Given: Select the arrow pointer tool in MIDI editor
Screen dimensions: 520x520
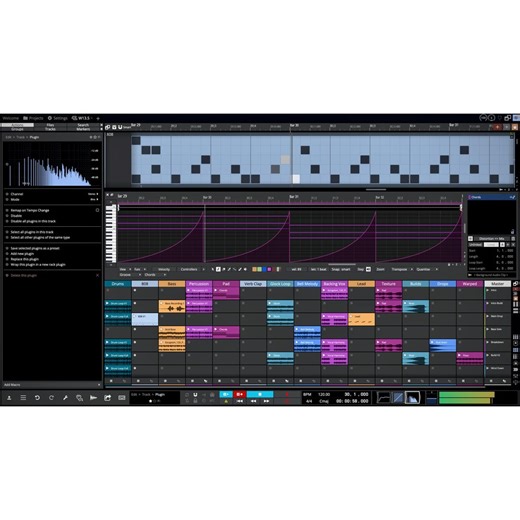Looking at the screenshot, I should point(213,269).
